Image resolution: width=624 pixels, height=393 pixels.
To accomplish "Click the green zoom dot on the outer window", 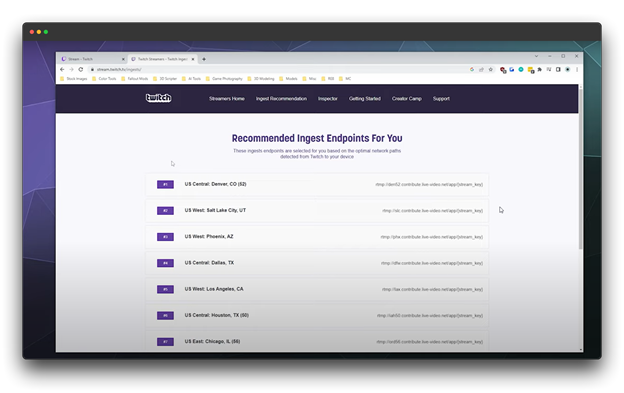I will click(46, 32).
